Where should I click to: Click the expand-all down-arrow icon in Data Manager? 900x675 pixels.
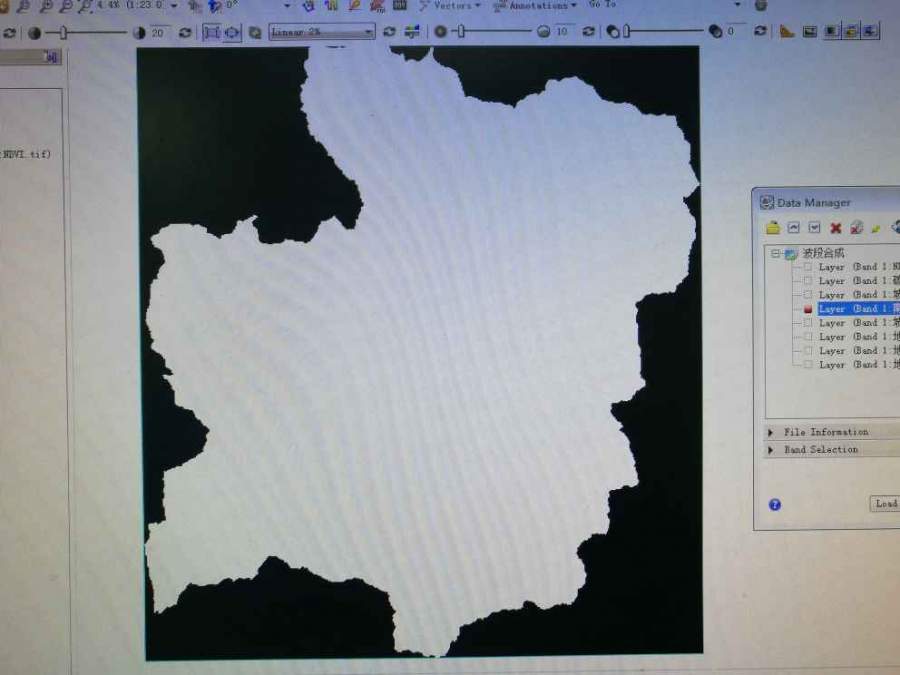(x=814, y=228)
